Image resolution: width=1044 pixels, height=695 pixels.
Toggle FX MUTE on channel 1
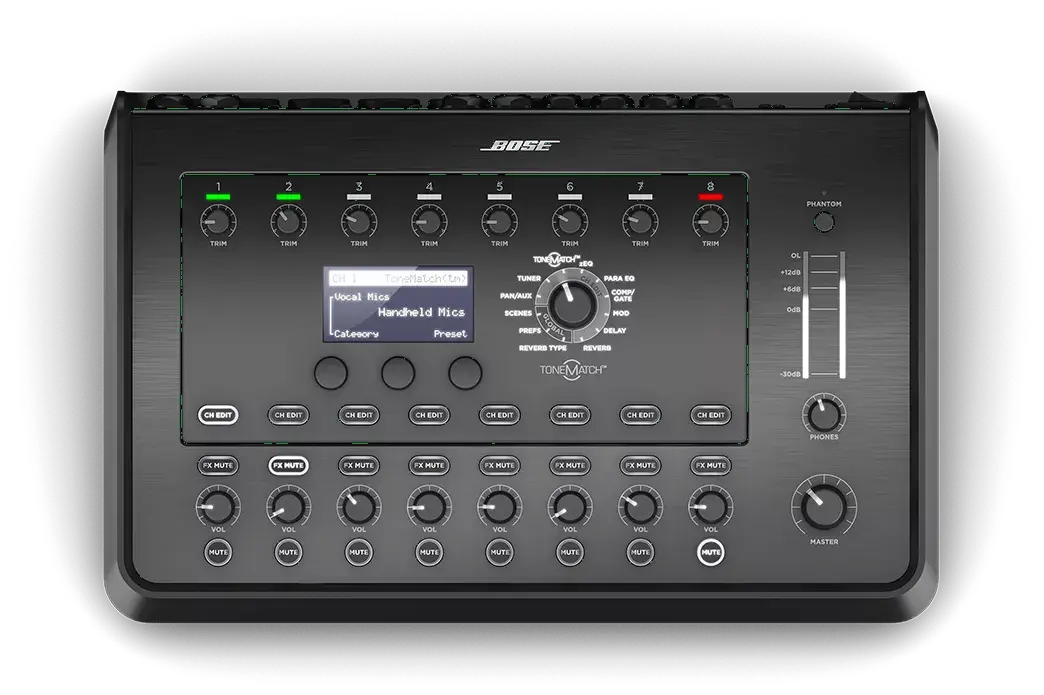click(x=218, y=465)
